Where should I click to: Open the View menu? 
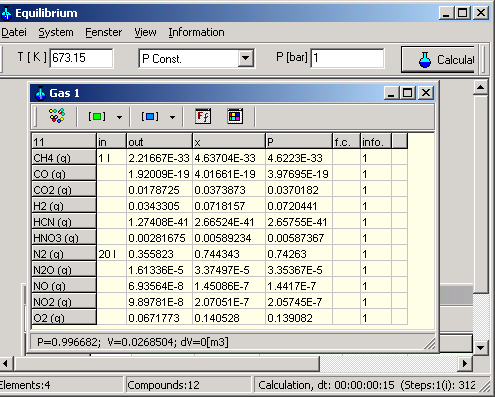[145, 32]
